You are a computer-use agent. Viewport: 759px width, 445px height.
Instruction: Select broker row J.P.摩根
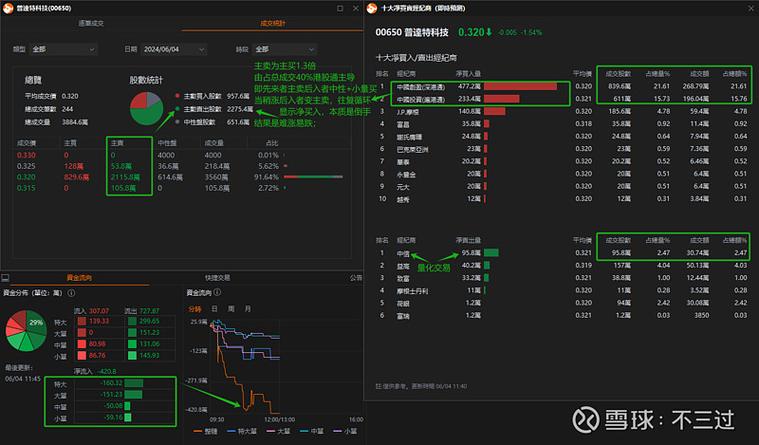pyautogui.click(x=562, y=111)
